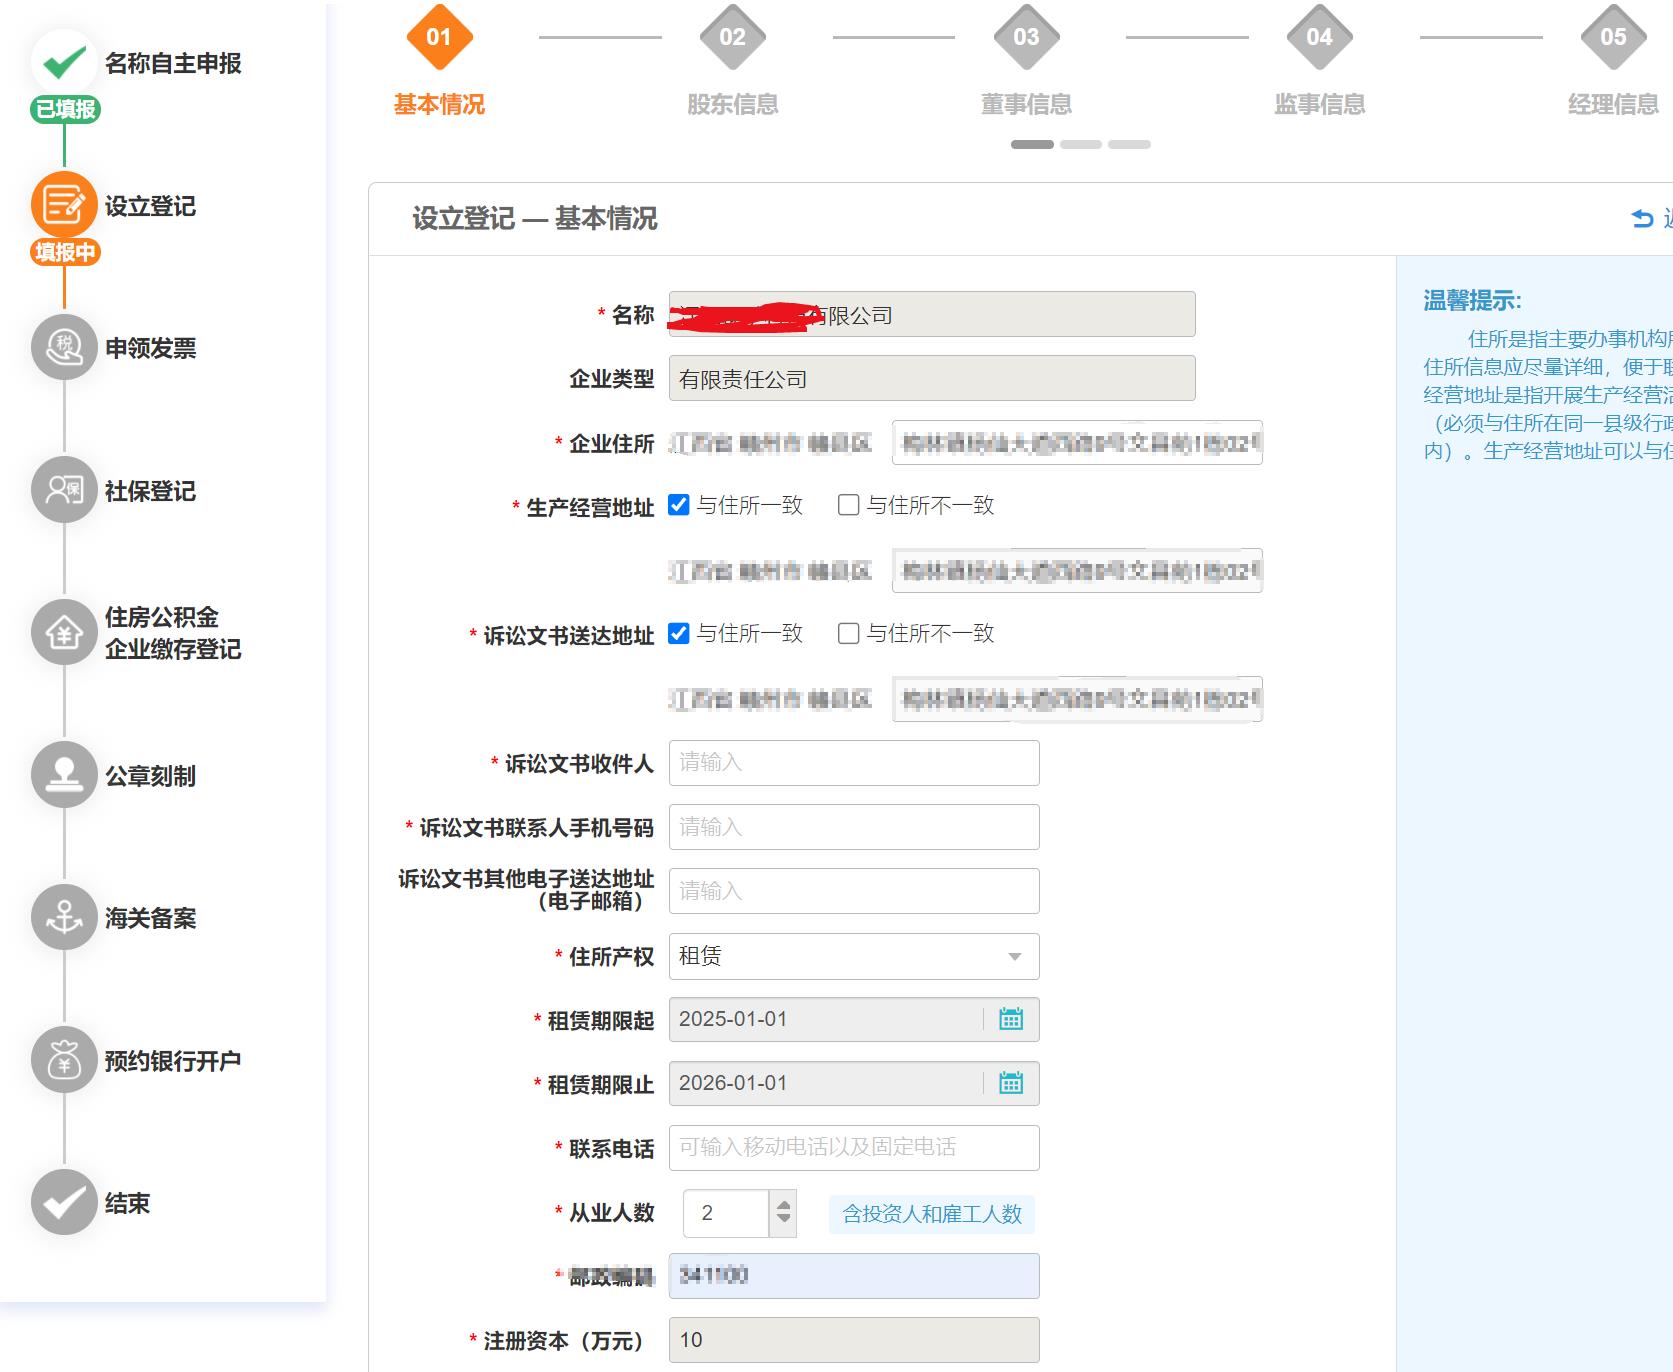Click the 公章刻制 stamp icon

coord(64,775)
